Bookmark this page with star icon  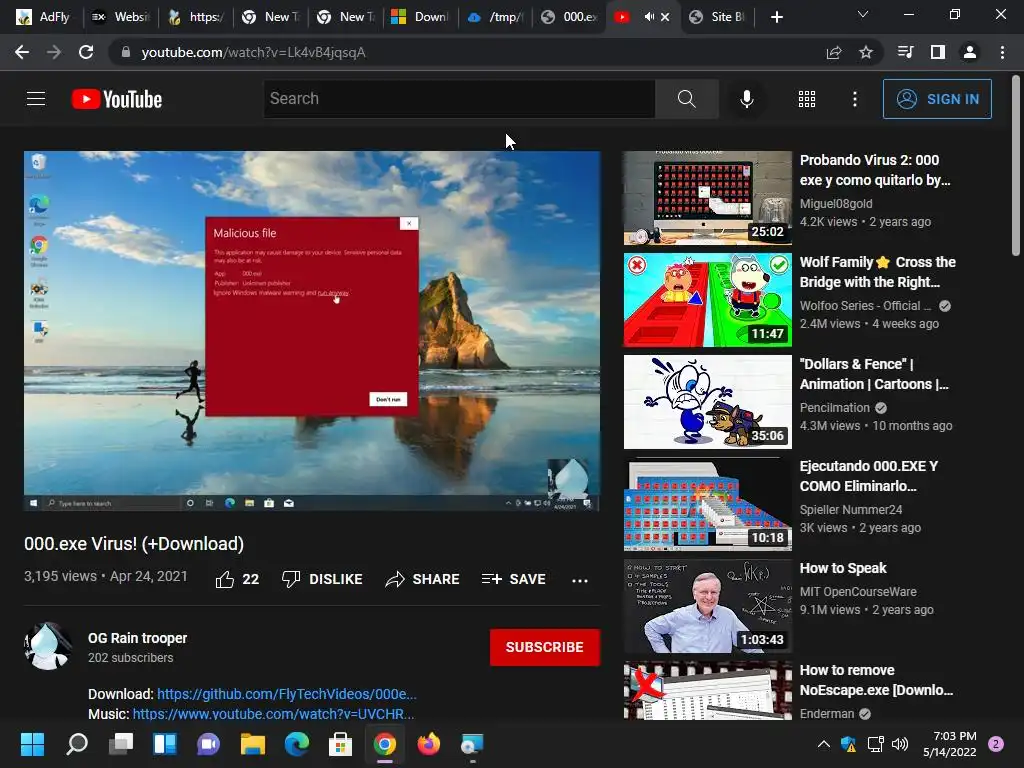(865, 52)
